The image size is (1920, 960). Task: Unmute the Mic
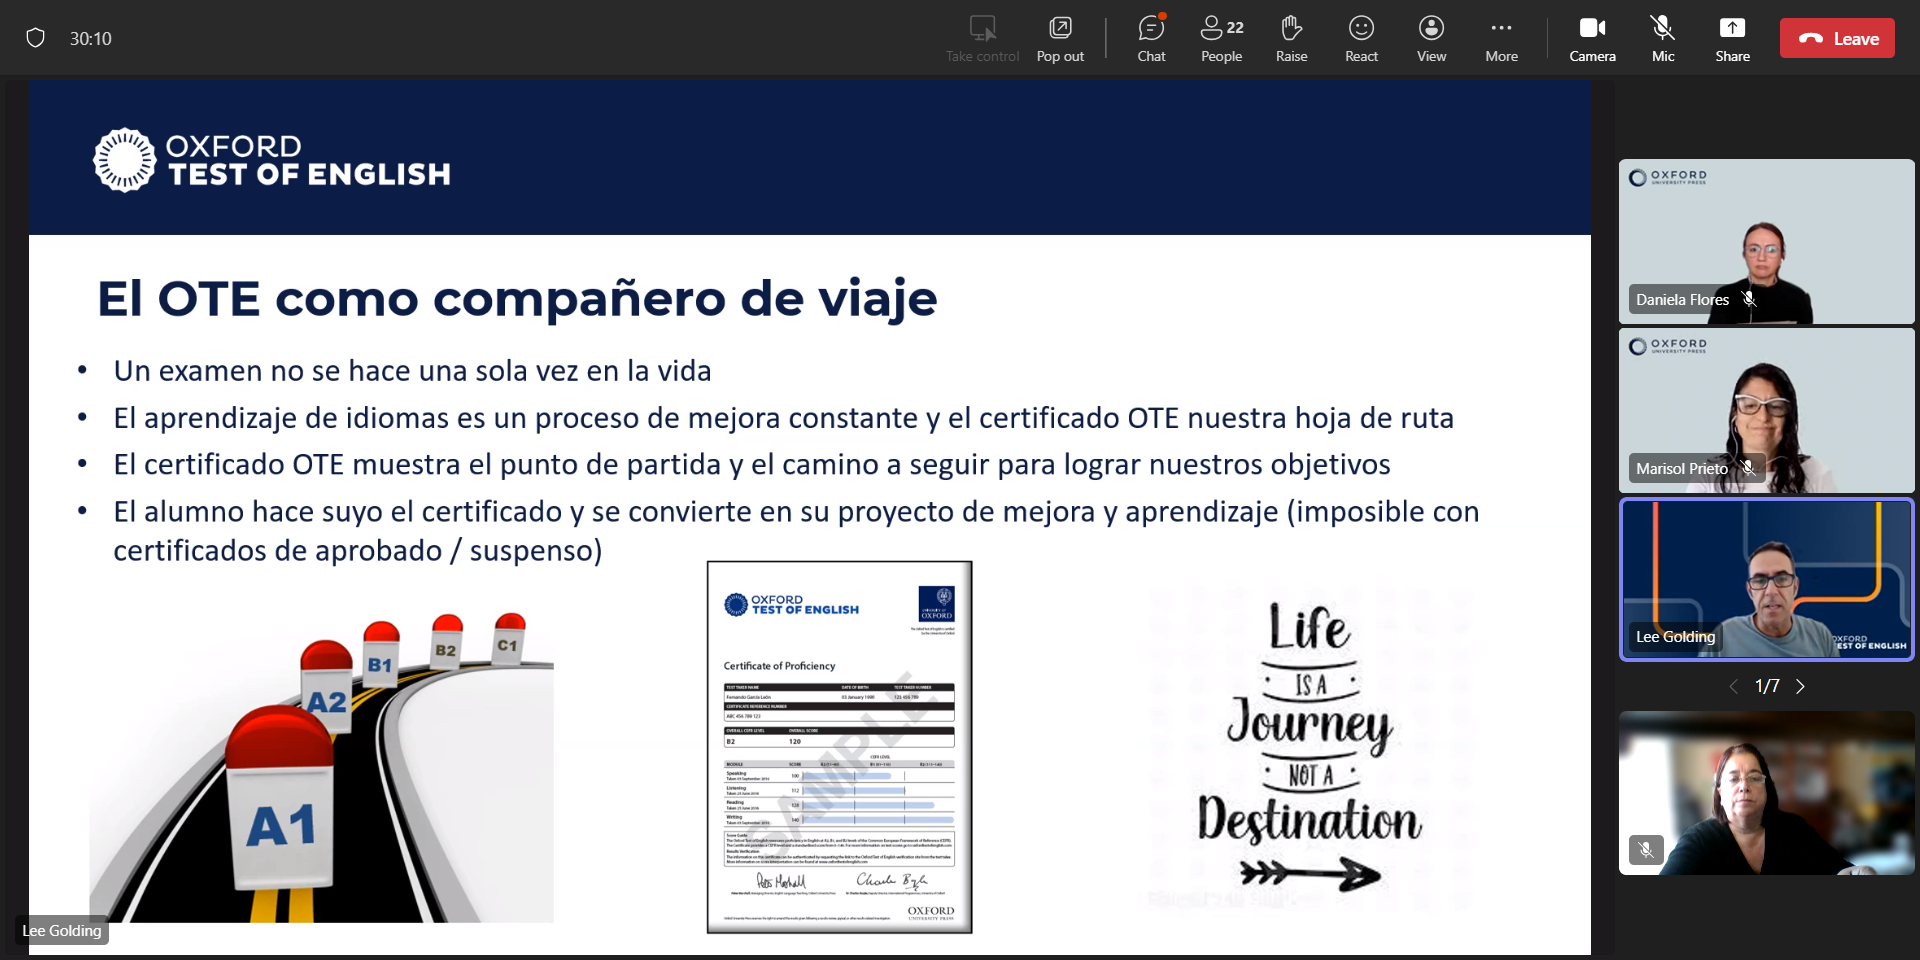[1663, 39]
